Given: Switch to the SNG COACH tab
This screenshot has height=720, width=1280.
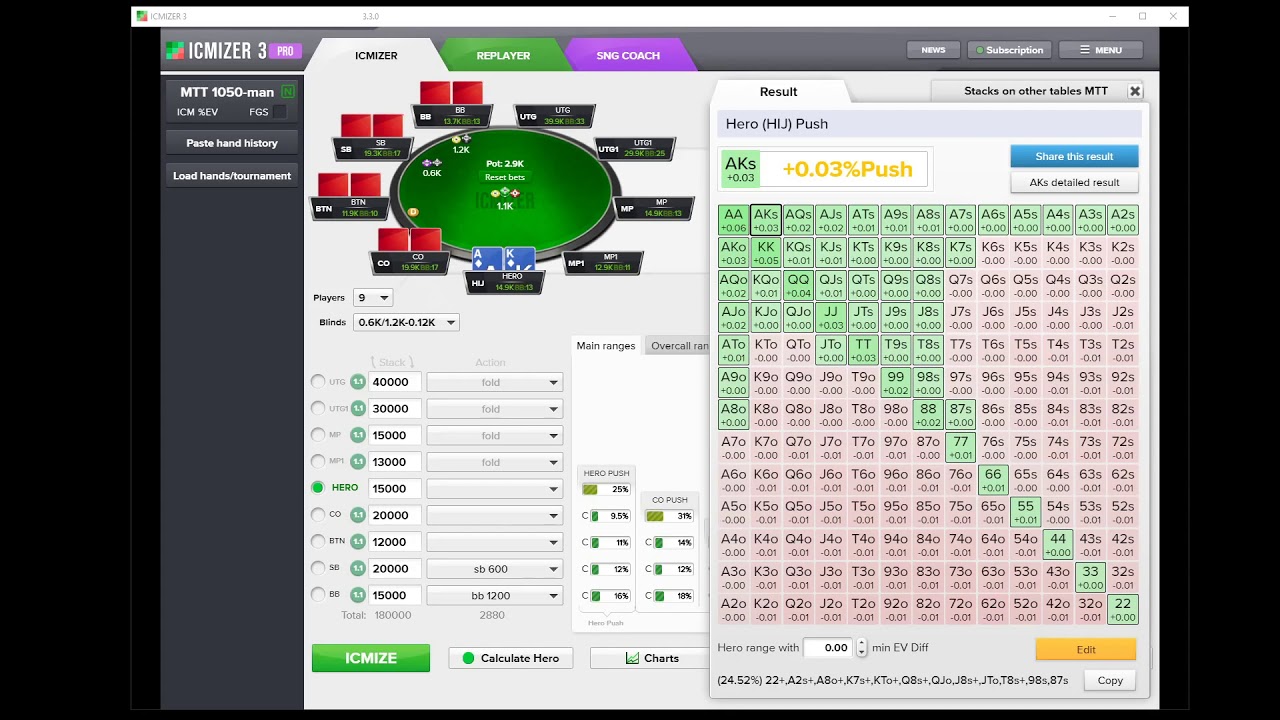Looking at the screenshot, I should pyautogui.click(x=628, y=55).
